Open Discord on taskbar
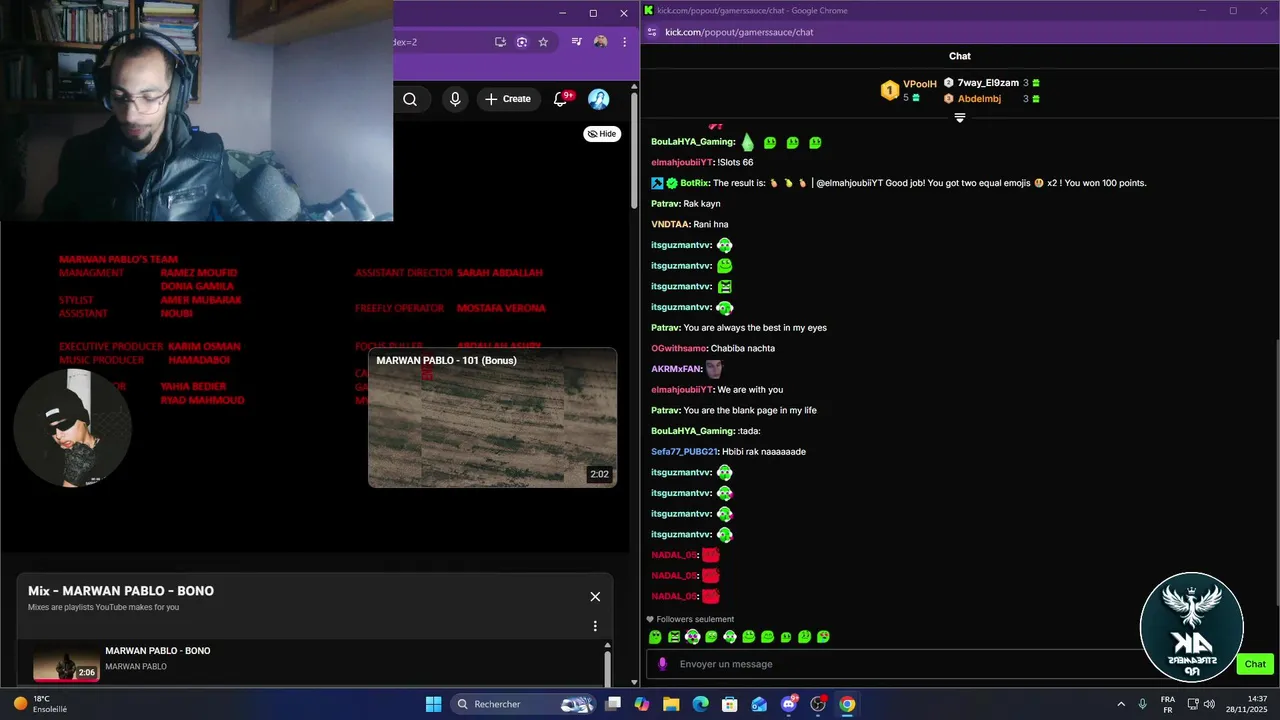This screenshot has width=1280, height=720. click(x=789, y=704)
